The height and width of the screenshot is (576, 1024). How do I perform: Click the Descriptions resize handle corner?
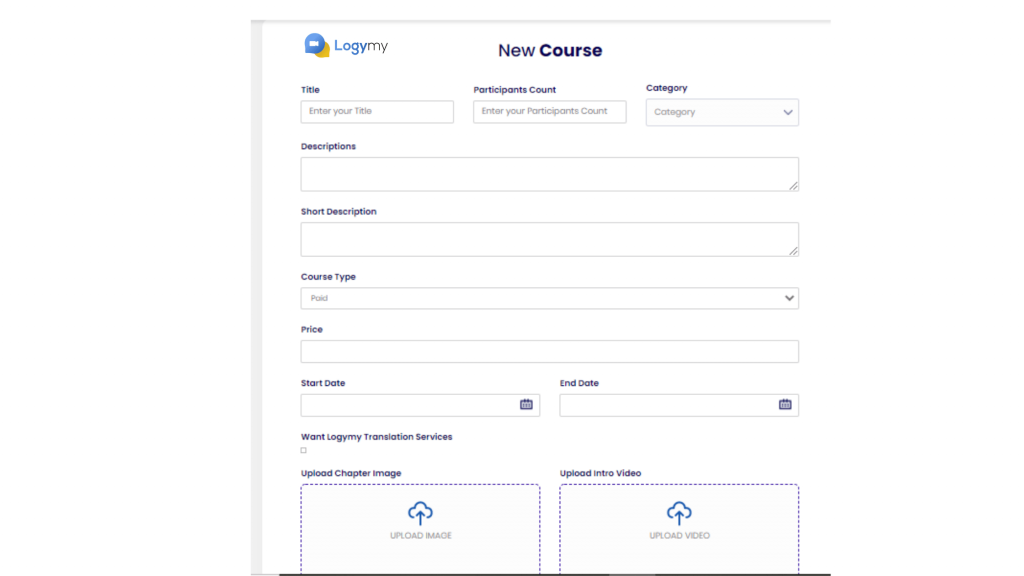(x=793, y=186)
